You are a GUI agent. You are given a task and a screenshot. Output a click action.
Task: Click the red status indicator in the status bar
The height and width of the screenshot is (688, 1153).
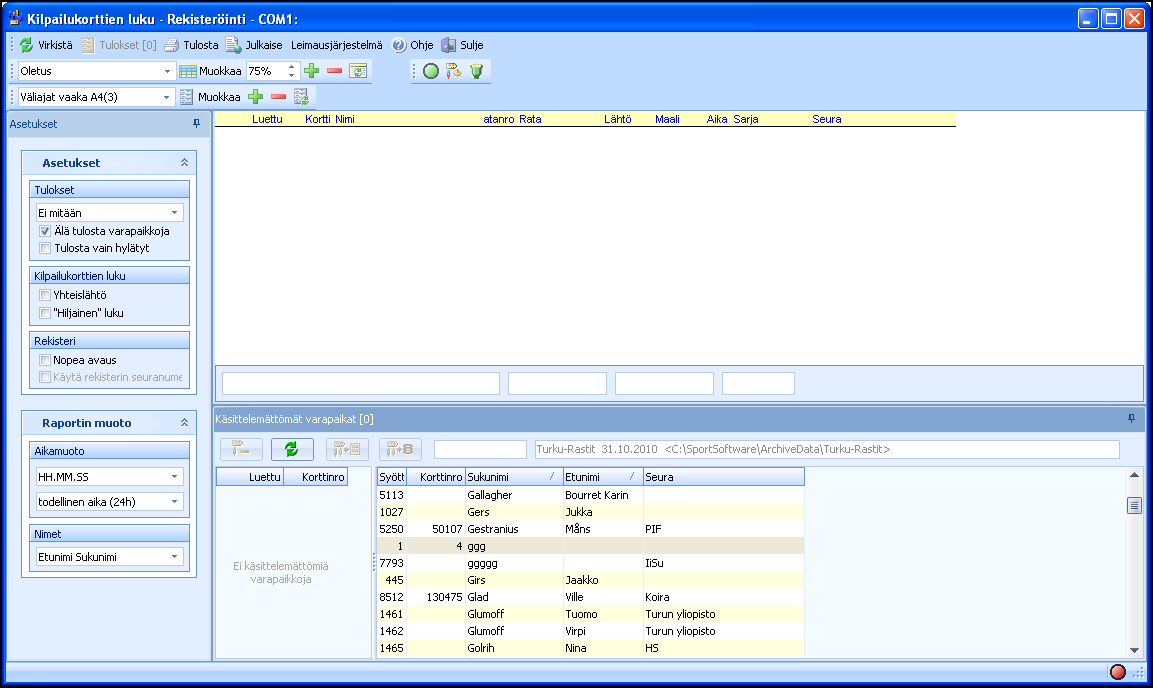click(x=1118, y=671)
